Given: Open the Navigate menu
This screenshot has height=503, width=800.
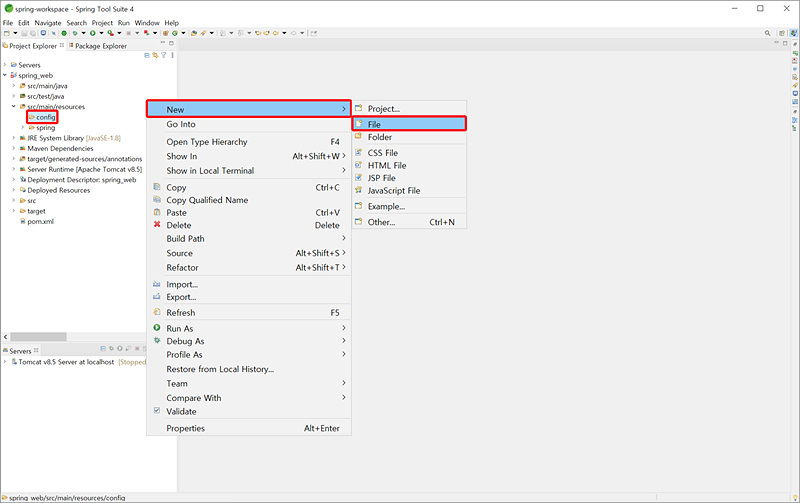Looking at the screenshot, I should (47, 23).
